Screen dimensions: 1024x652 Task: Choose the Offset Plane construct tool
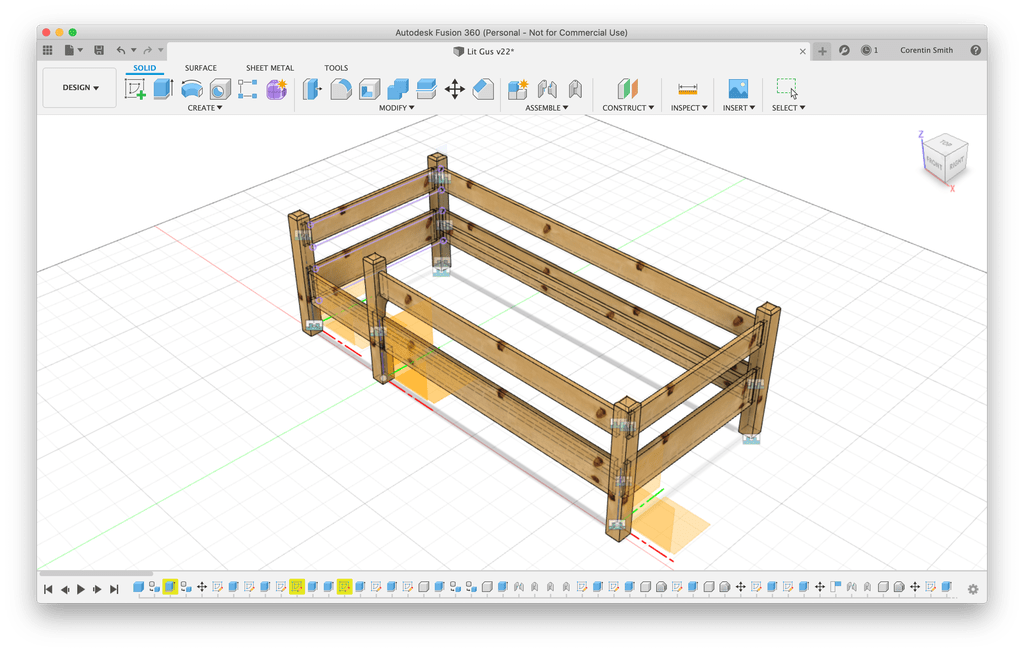[627, 89]
